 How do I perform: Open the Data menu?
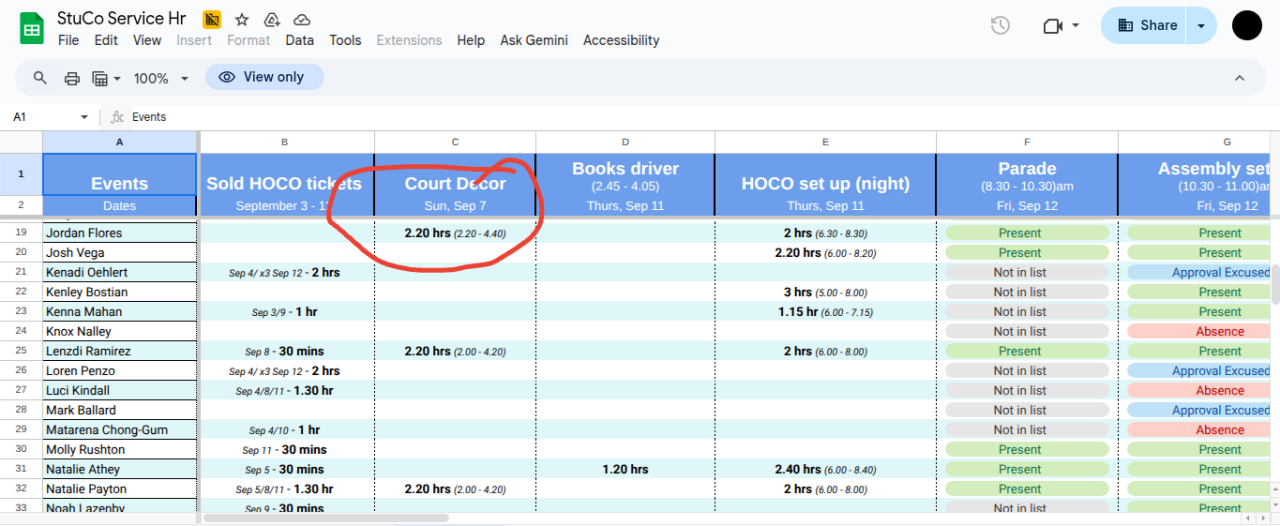[x=299, y=40]
